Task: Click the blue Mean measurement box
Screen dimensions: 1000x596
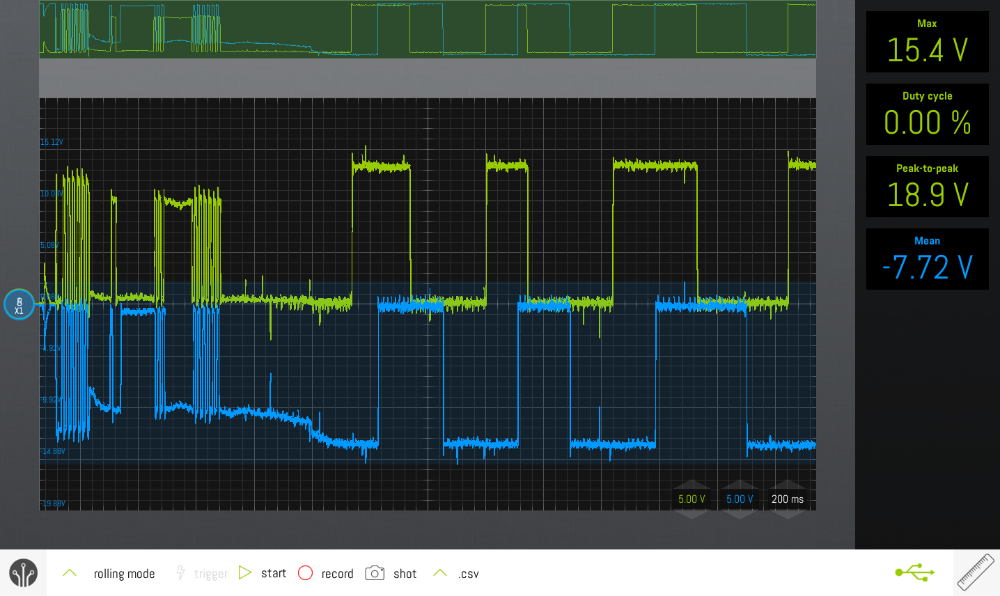Action: coord(927,259)
